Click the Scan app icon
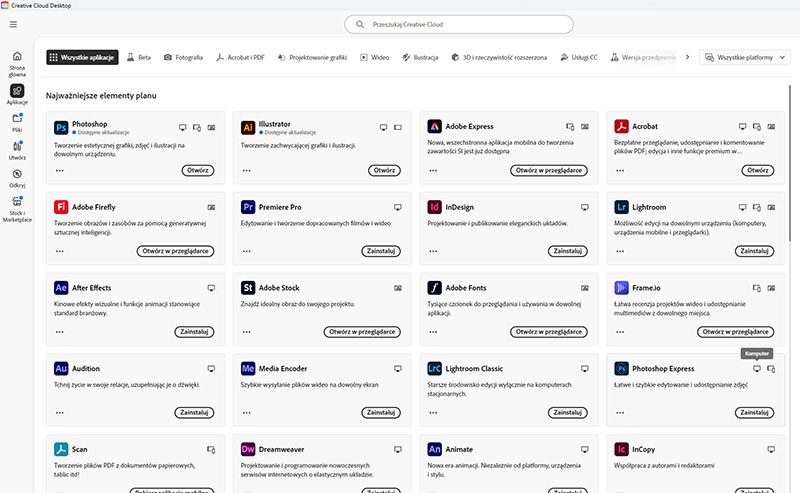This screenshot has width=800, height=493. 61,449
